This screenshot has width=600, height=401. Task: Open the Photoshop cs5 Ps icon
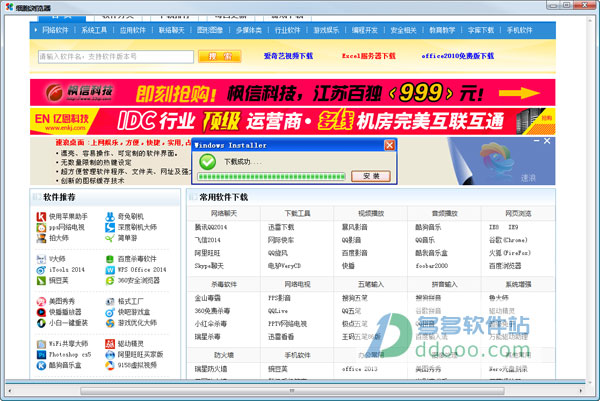pyautogui.click(x=41, y=355)
